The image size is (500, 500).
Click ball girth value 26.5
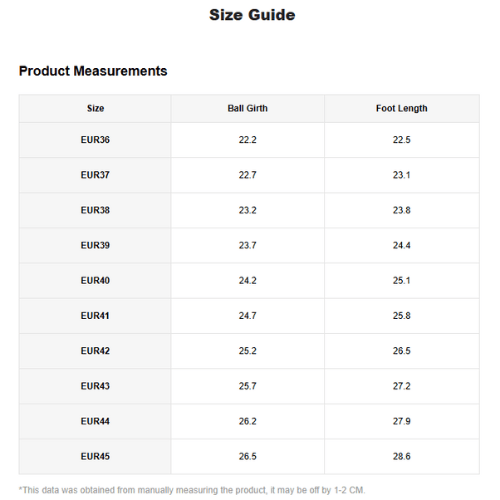pyautogui.click(x=247, y=456)
